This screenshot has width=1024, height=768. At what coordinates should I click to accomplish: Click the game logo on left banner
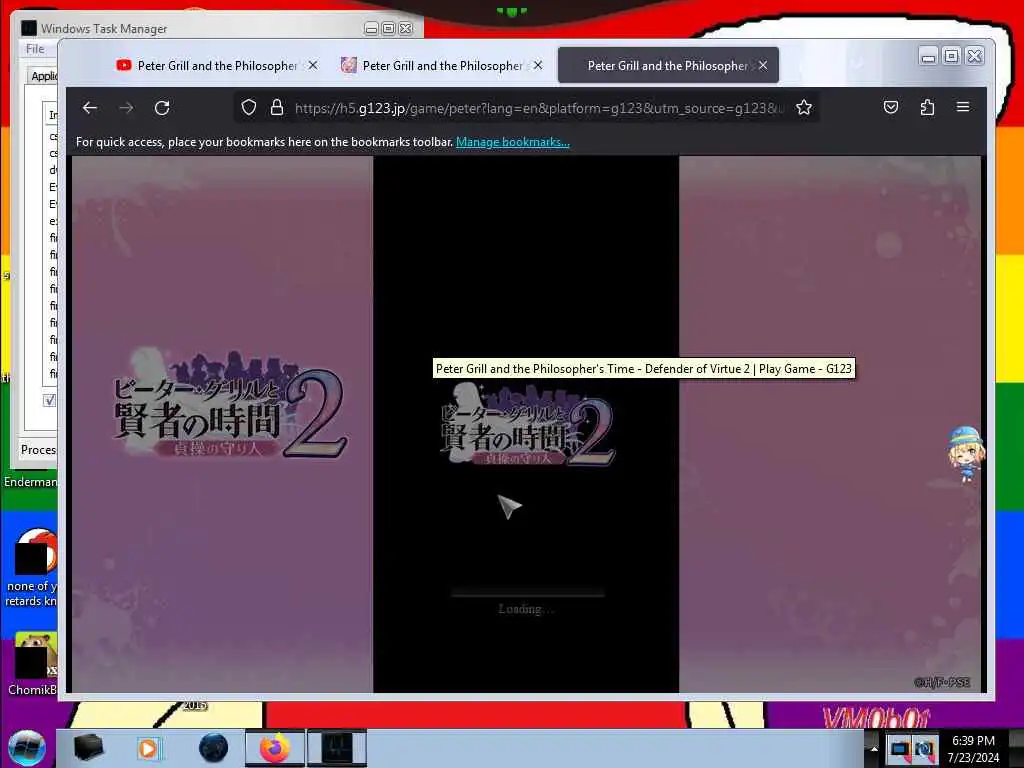(230, 404)
